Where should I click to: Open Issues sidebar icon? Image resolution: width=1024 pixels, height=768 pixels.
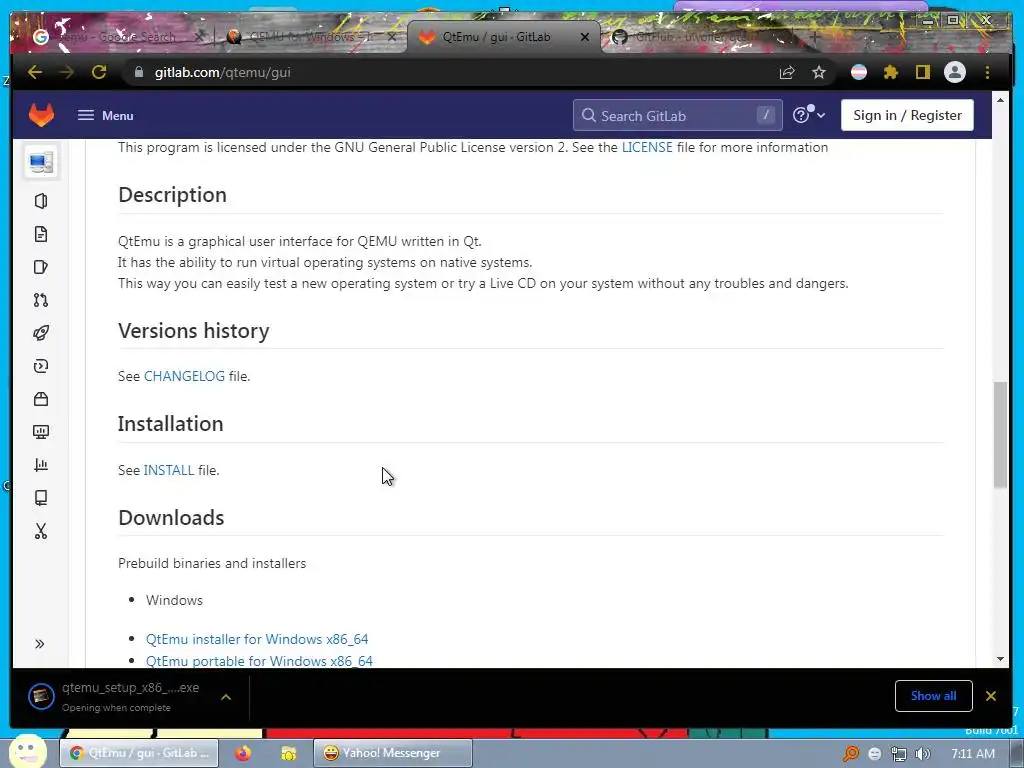(x=40, y=267)
